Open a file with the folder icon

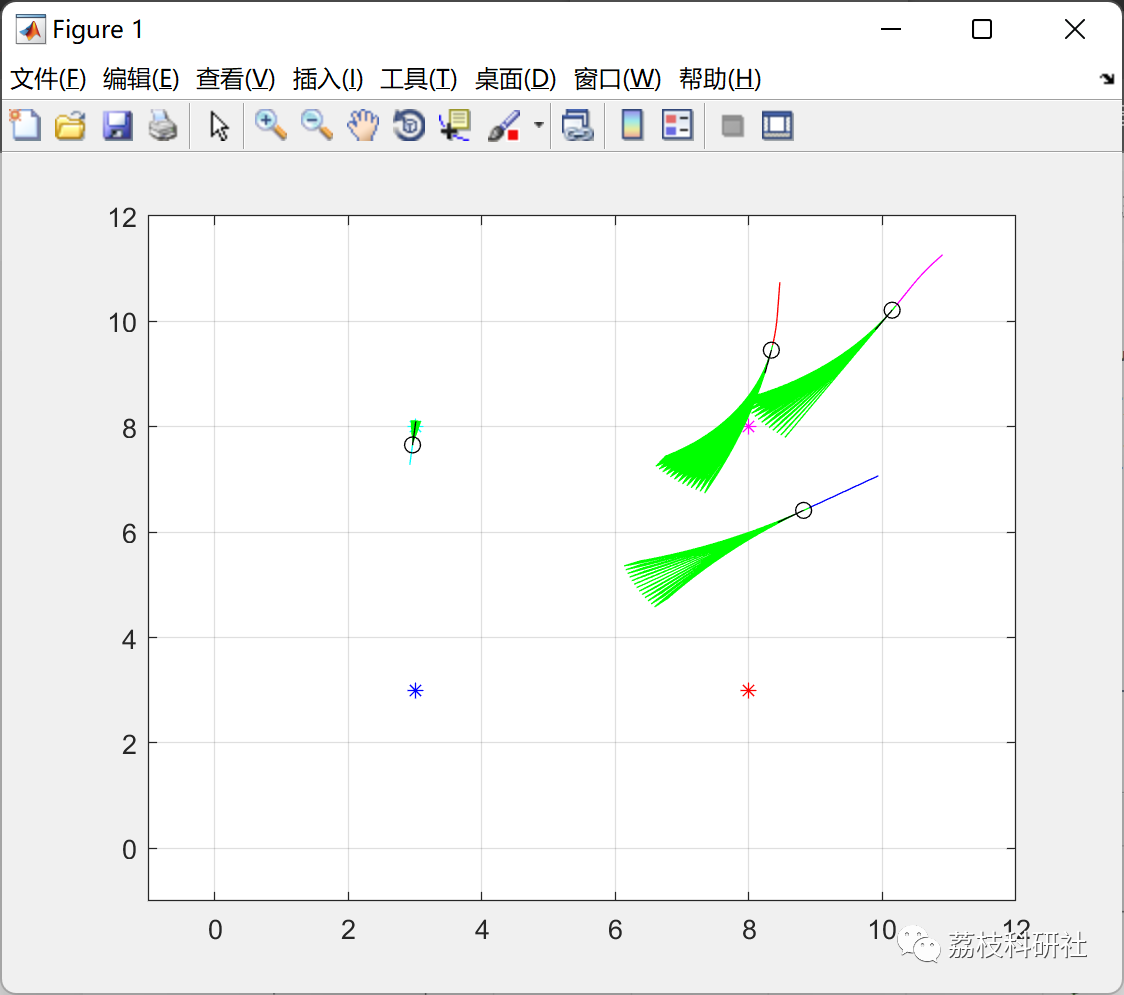(x=70, y=125)
